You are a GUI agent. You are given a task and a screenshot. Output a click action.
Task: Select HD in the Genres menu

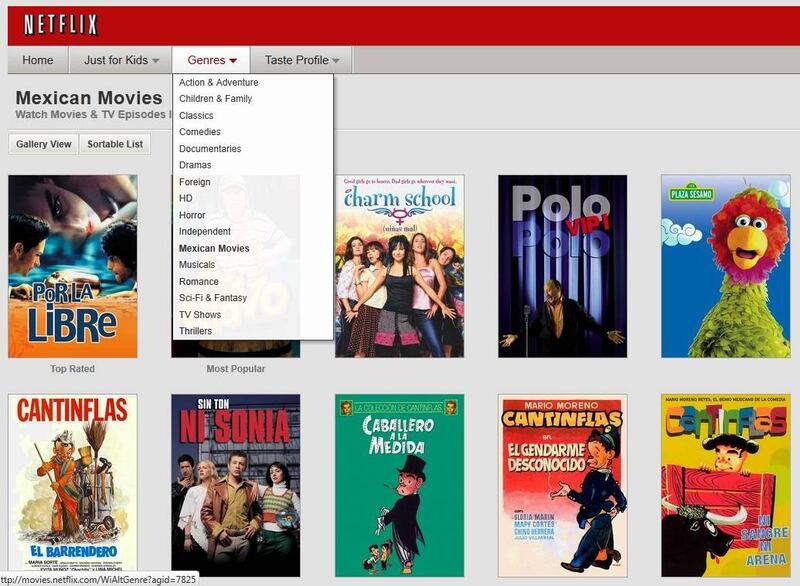click(x=186, y=198)
